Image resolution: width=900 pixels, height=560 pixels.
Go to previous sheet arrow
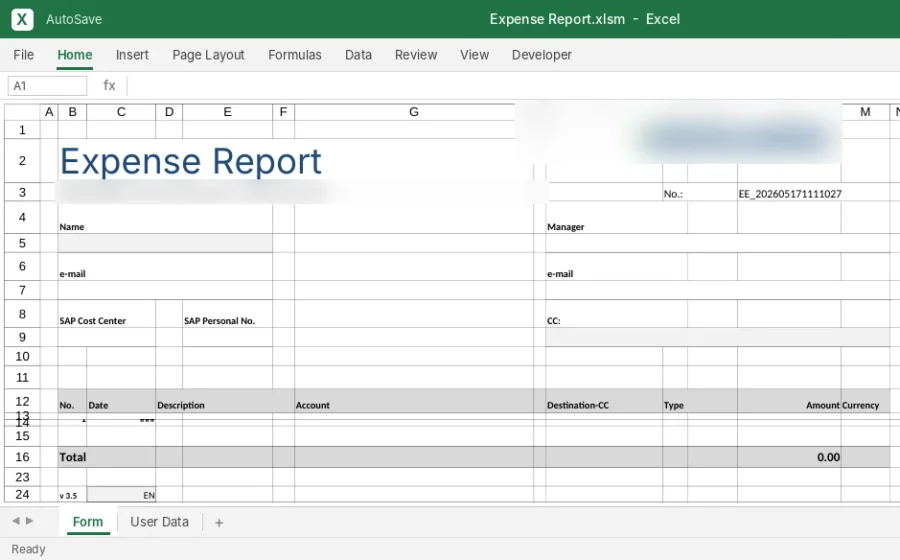coord(16,520)
